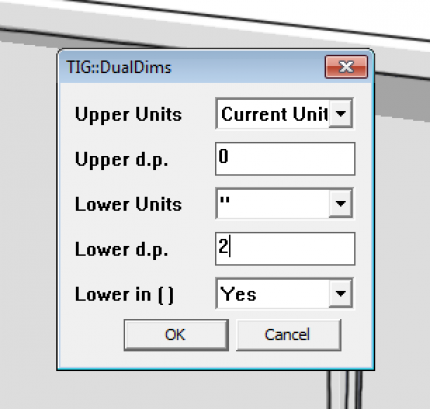Click the Lower in ( ) label
Image resolution: width=430 pixels, height=409 pixels.
click(x=124, y=295)
